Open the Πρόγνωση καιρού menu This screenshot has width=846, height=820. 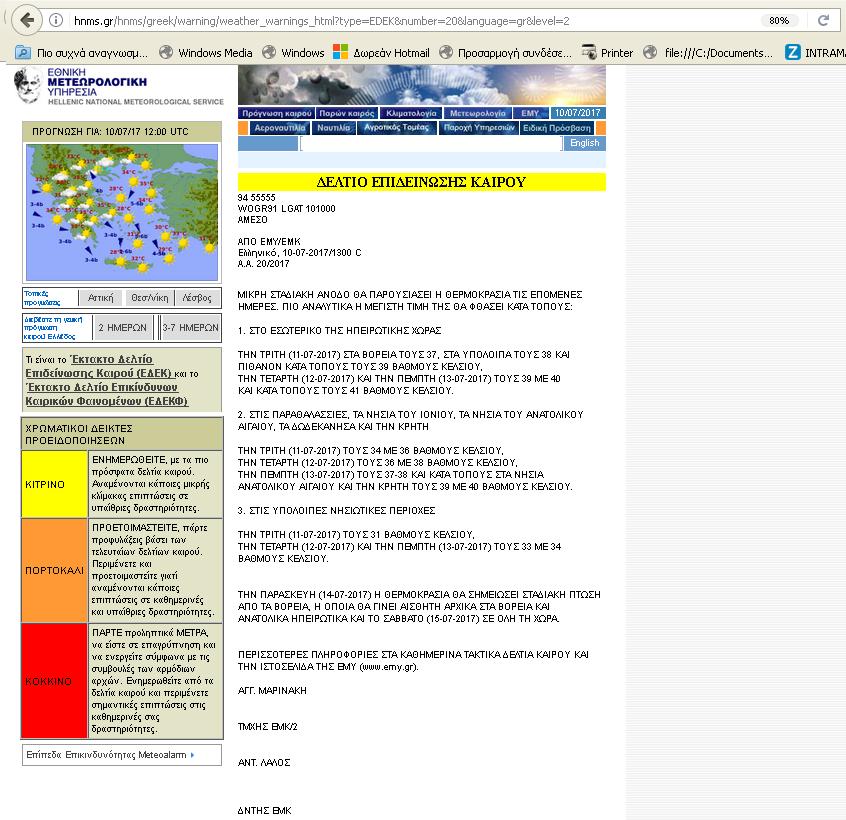pyautogui.click(x=277, y=113)
